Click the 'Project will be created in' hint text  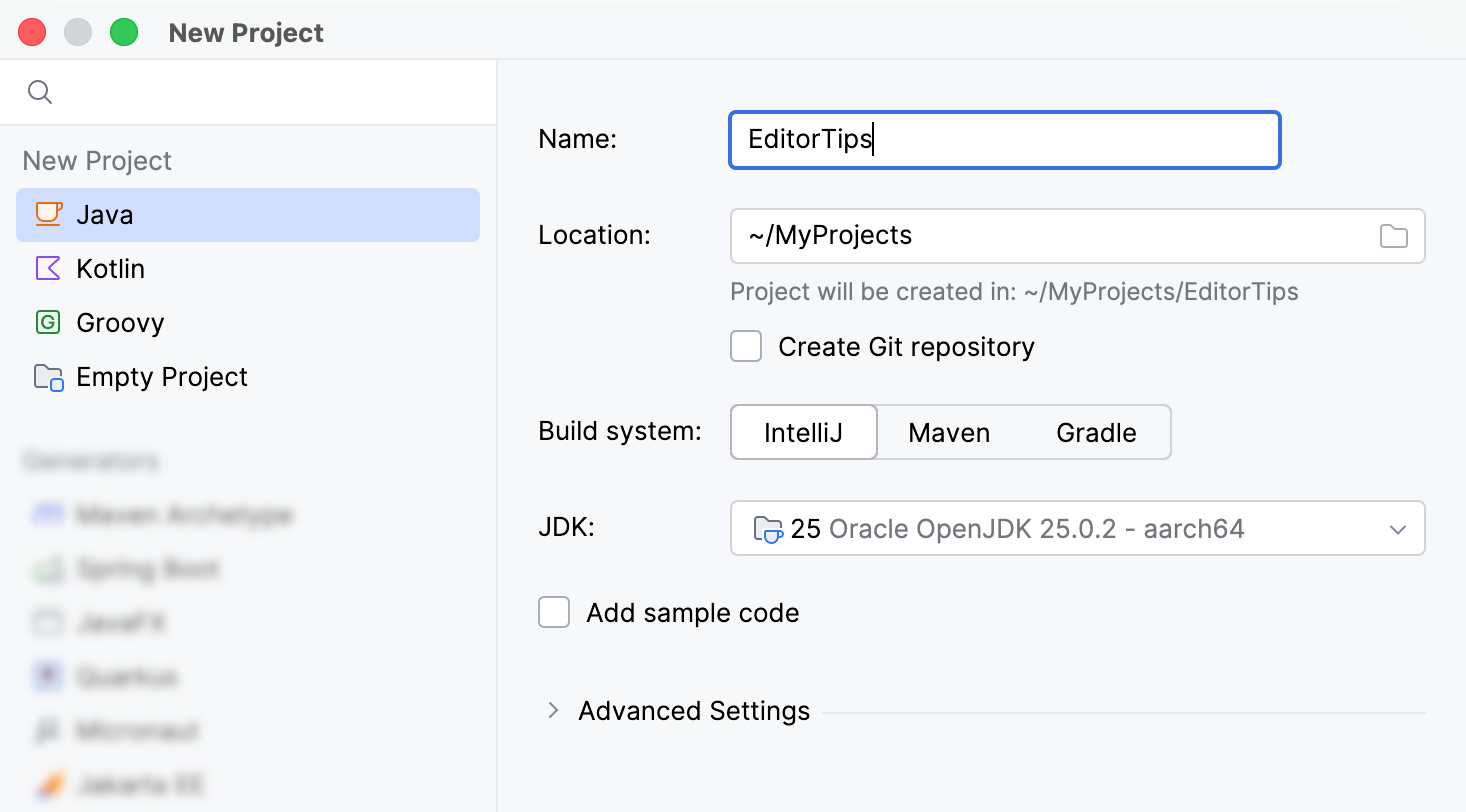pyautogui.click(x=1014, y=292)
